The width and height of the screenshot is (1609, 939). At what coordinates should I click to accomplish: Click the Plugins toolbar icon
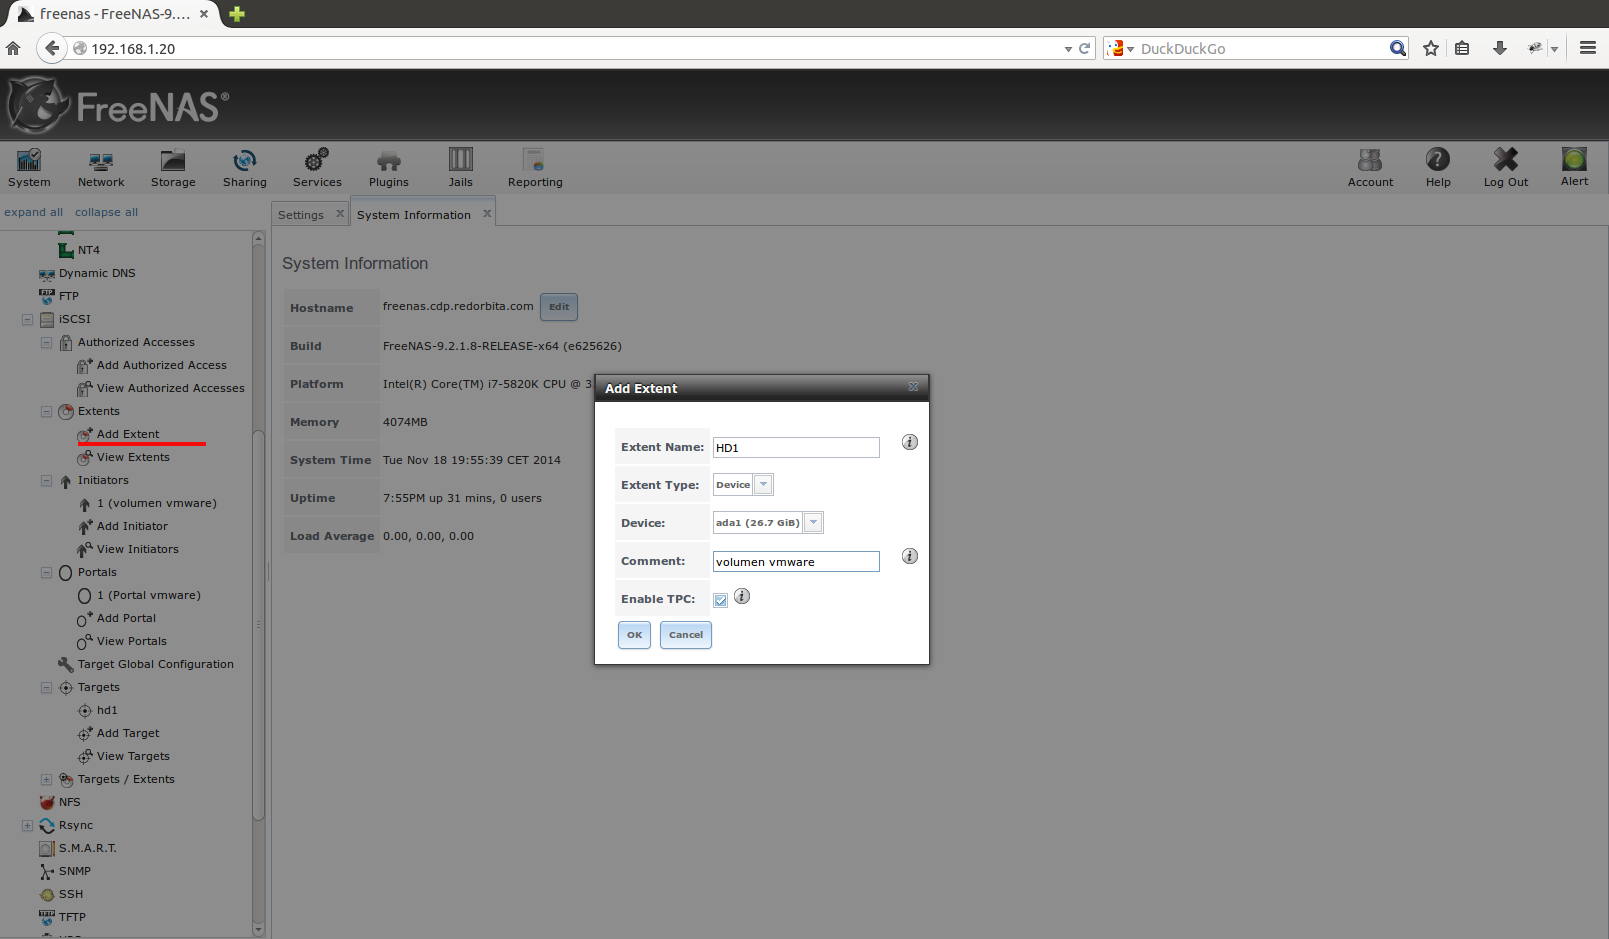(388, 161)
